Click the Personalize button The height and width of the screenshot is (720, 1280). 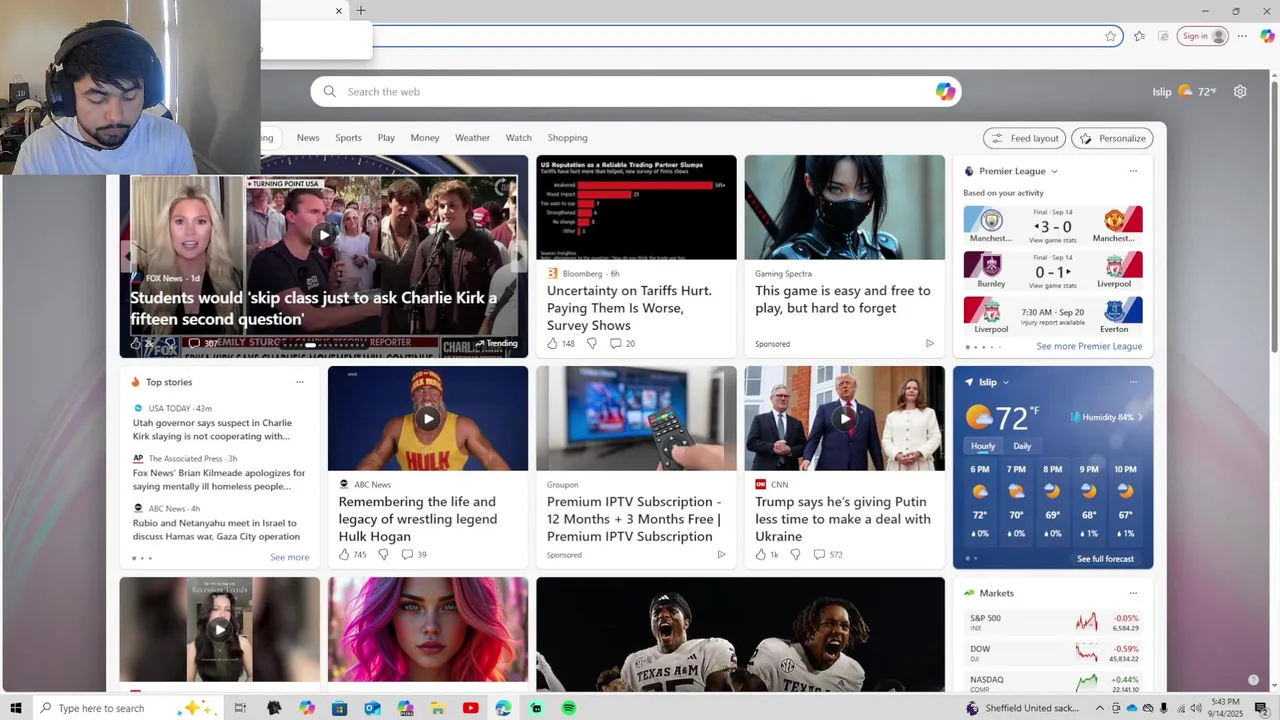1112,138
